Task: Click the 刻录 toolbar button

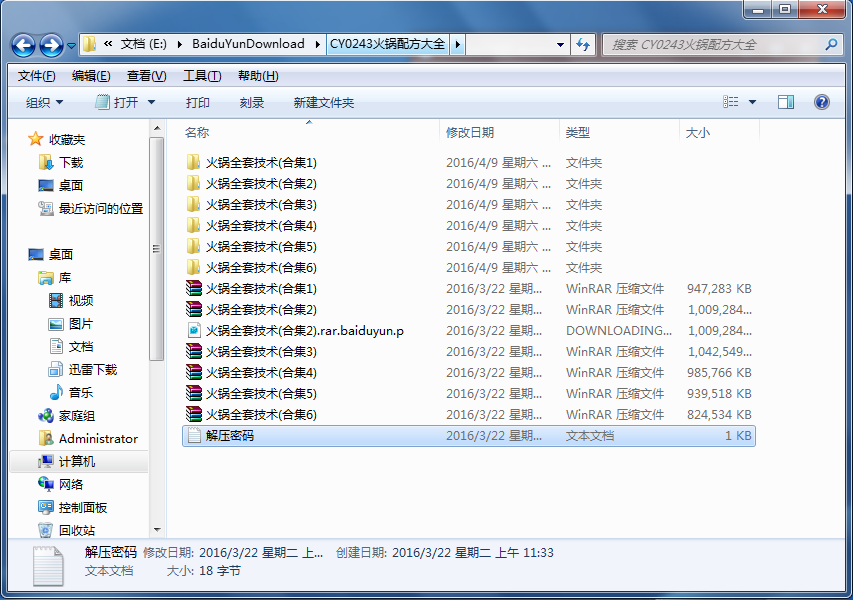Action: tap(252, 102)
